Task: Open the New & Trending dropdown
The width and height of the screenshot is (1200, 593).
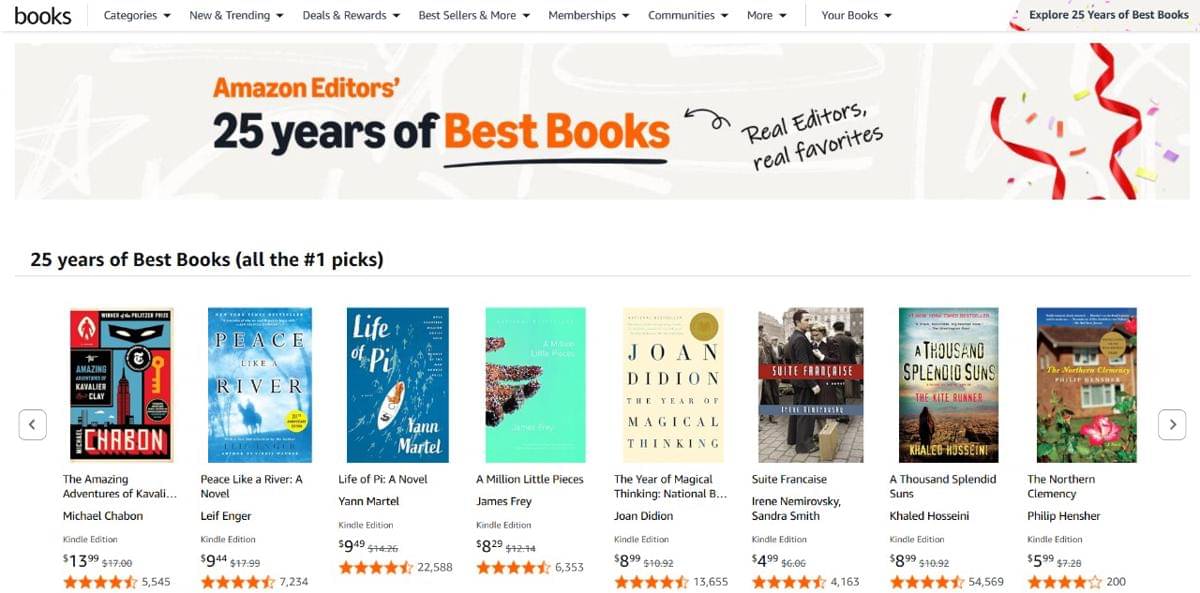Action: [236, 15]
